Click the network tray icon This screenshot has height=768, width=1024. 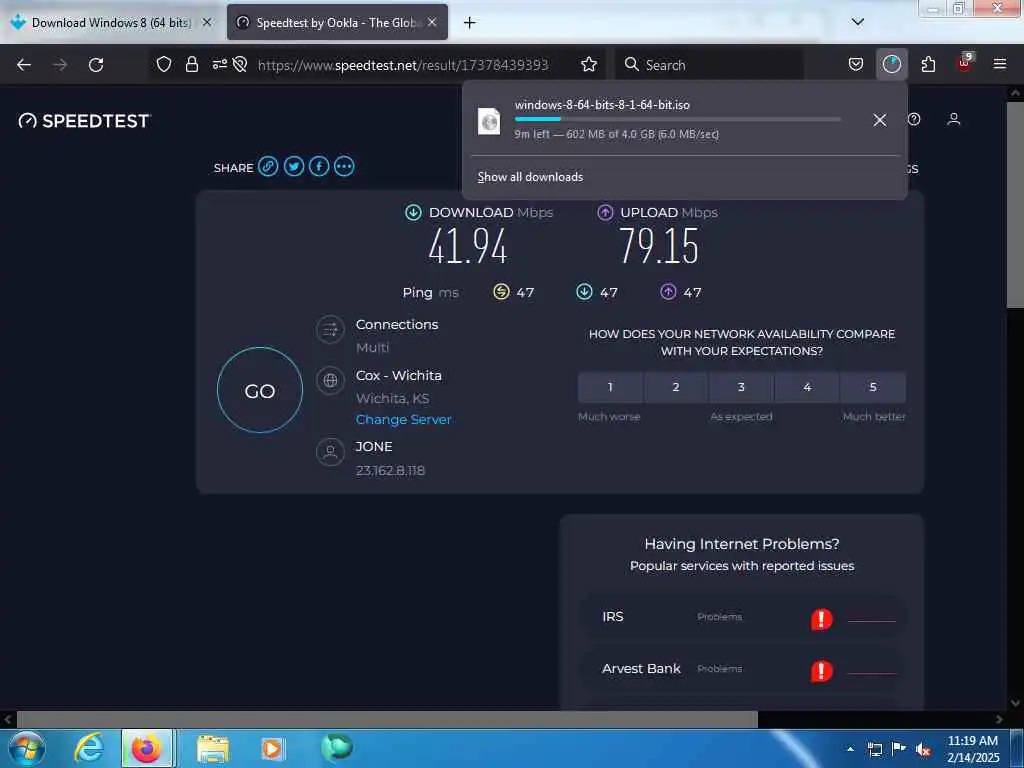875,749
